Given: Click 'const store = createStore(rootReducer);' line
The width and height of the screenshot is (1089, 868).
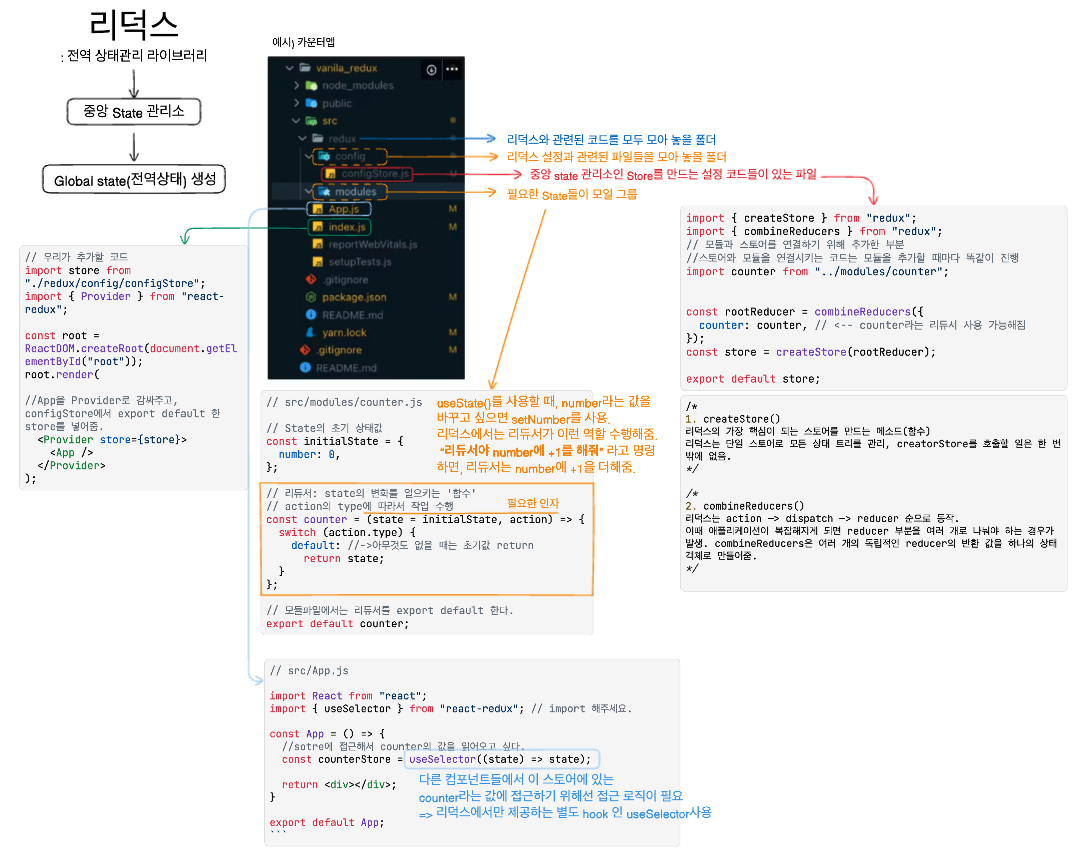Looking at the screenshot, I should (810, 353).
